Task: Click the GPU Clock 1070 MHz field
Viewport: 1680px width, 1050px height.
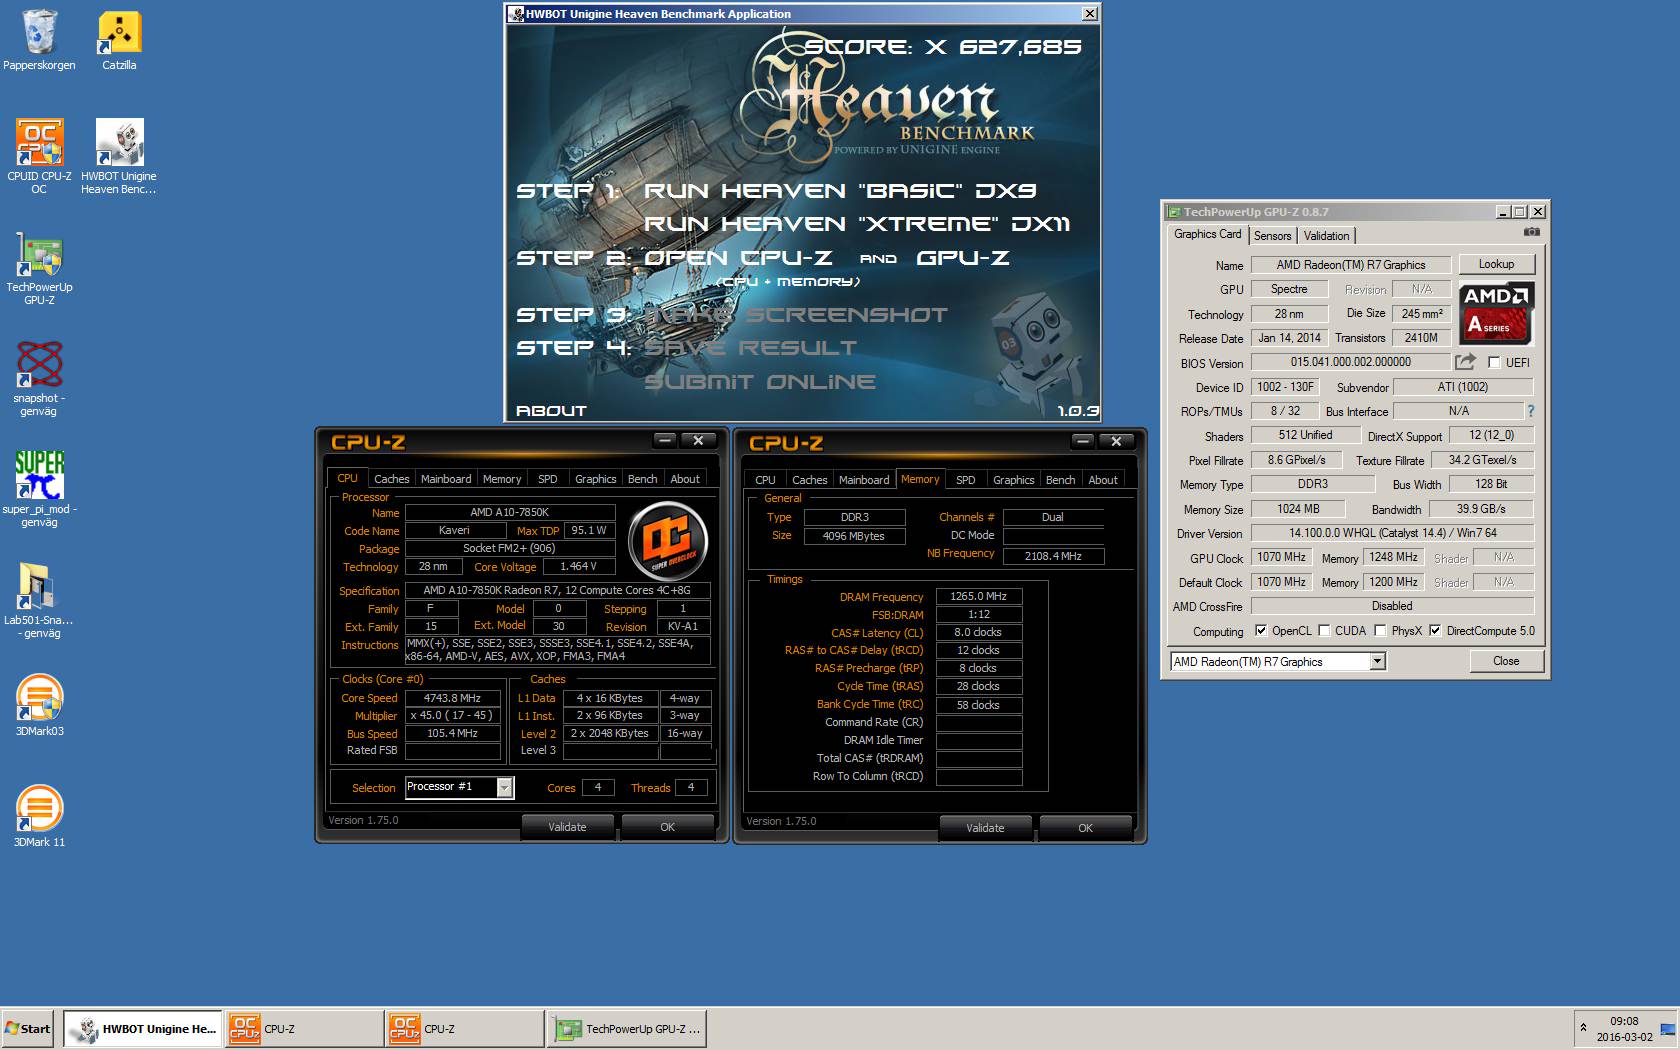Action: point(1281,557)
